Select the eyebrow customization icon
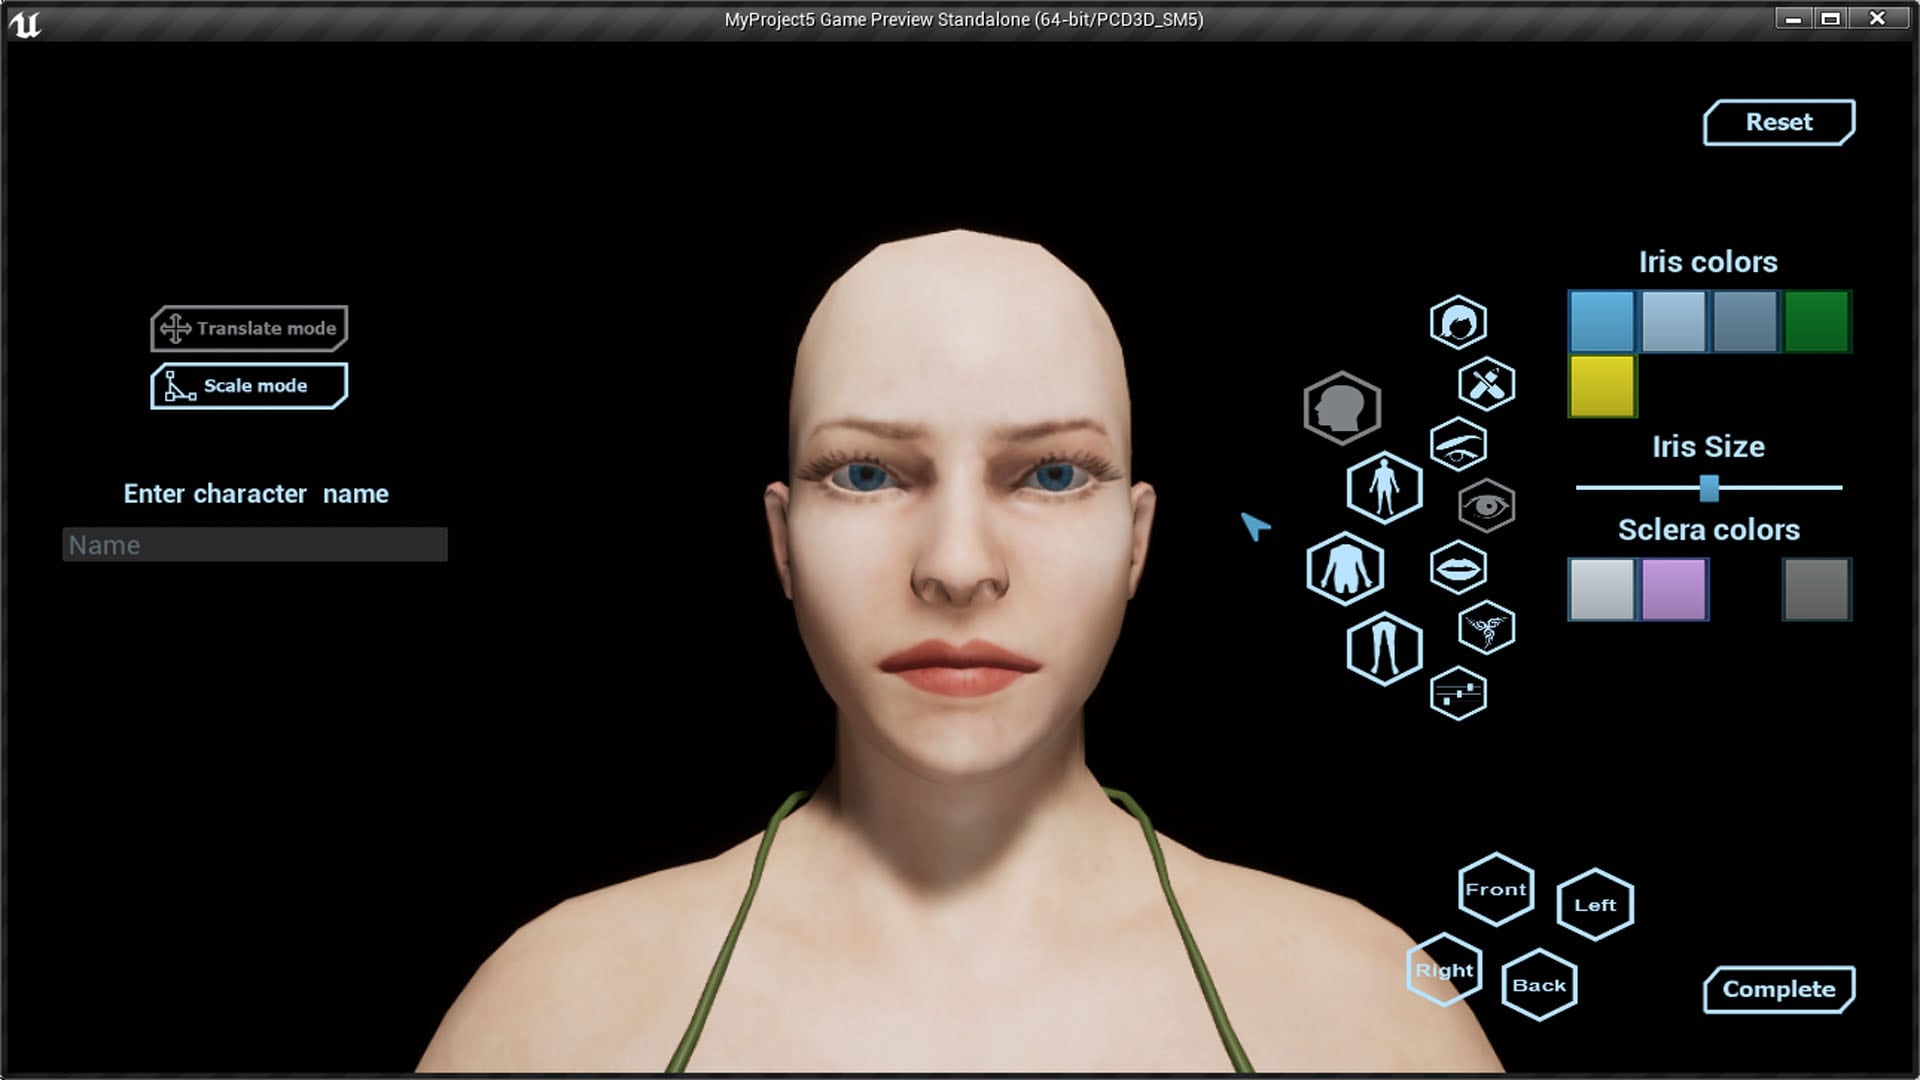The image size is (1920, 1080). (1458, 445)
